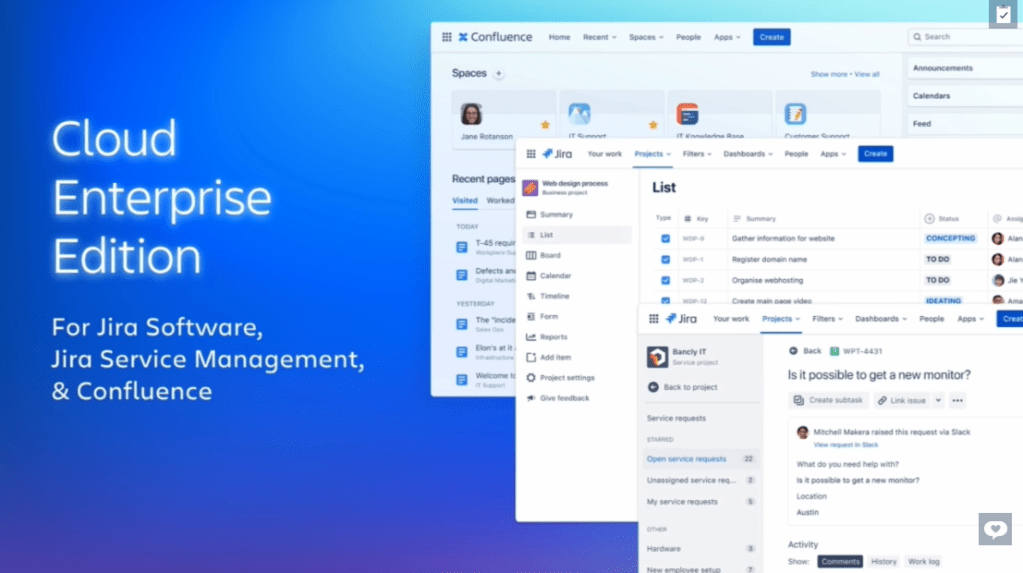Click the Create button in Confluence

click(x=771, y=37)
